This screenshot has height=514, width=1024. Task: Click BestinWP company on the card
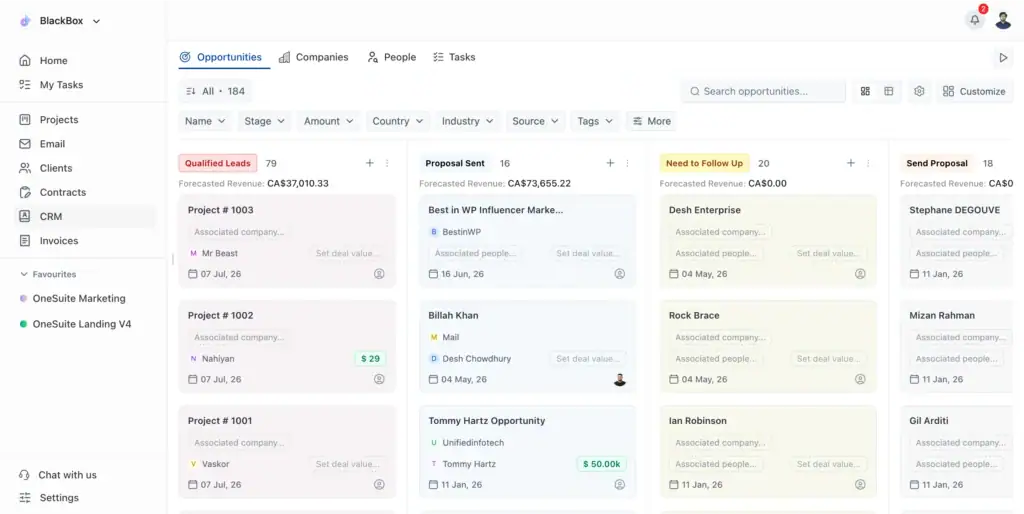(x=455, y=232)
